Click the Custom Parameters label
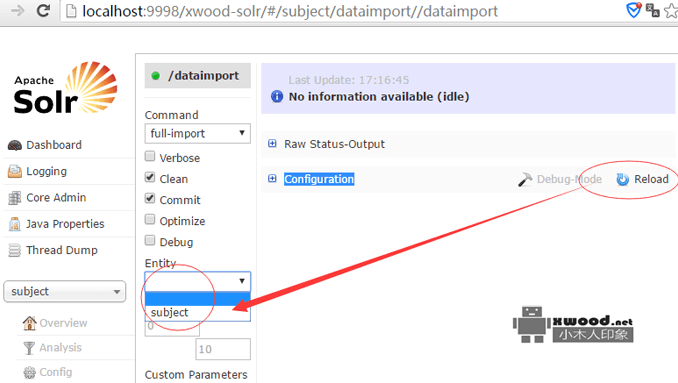This screenshot has height=383, width=678. tap(196, 375)
